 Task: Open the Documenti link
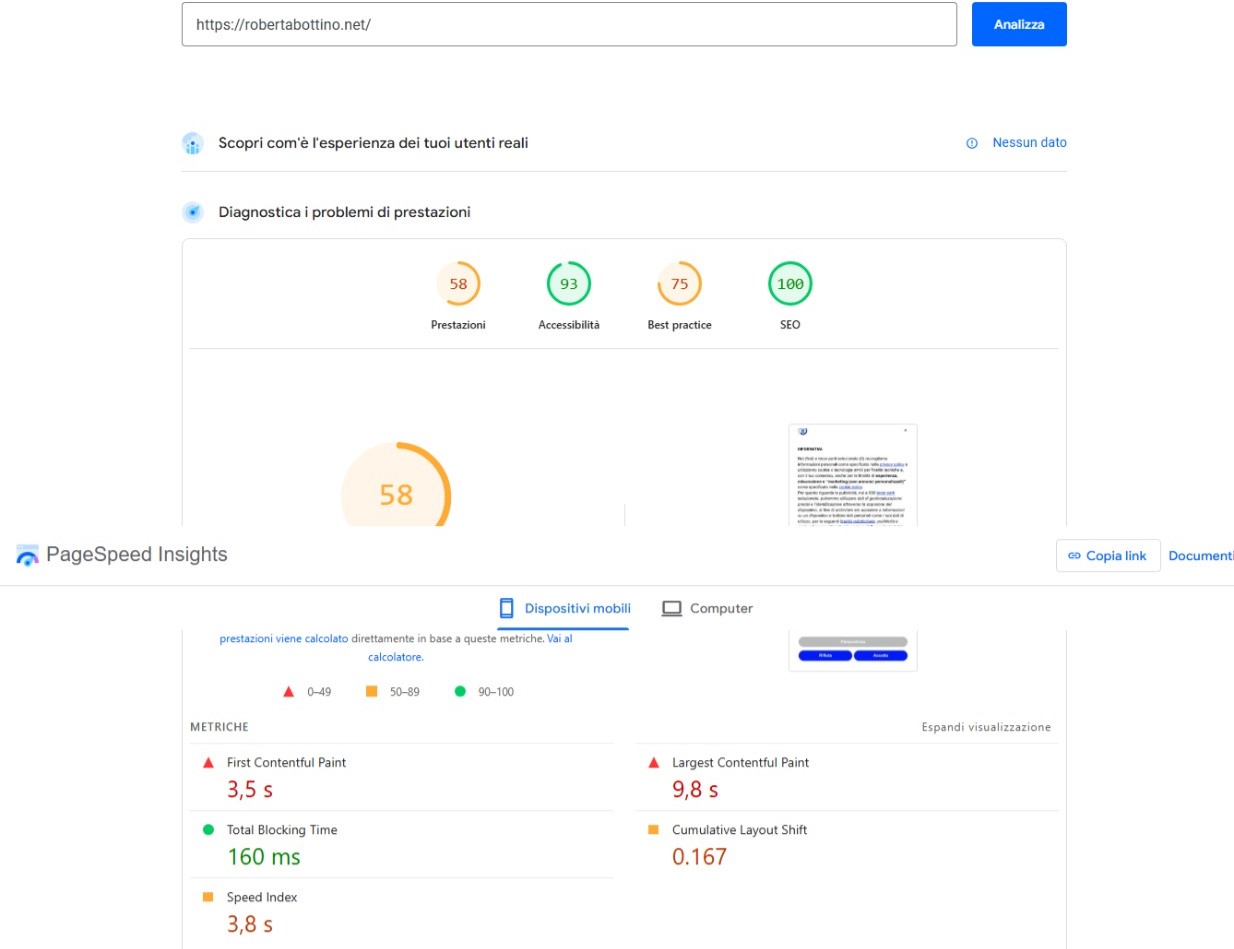(1201, 555)
